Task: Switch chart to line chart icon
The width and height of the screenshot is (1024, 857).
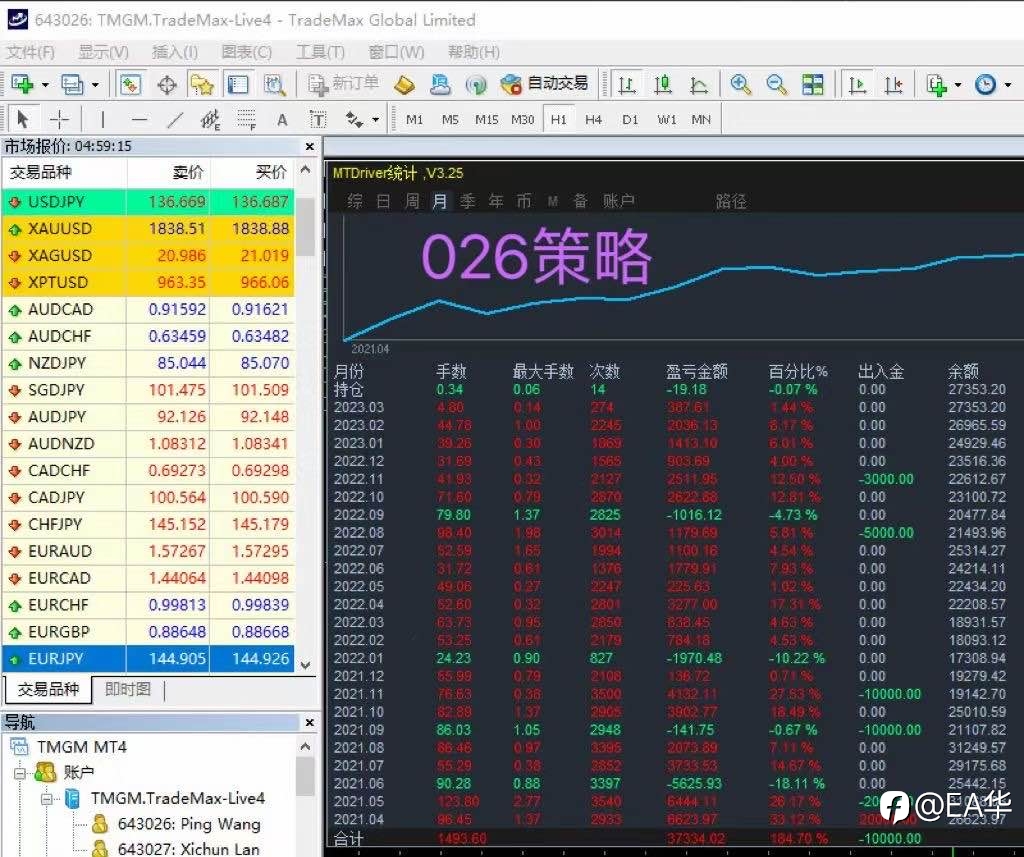Action: tap(699, 84)
